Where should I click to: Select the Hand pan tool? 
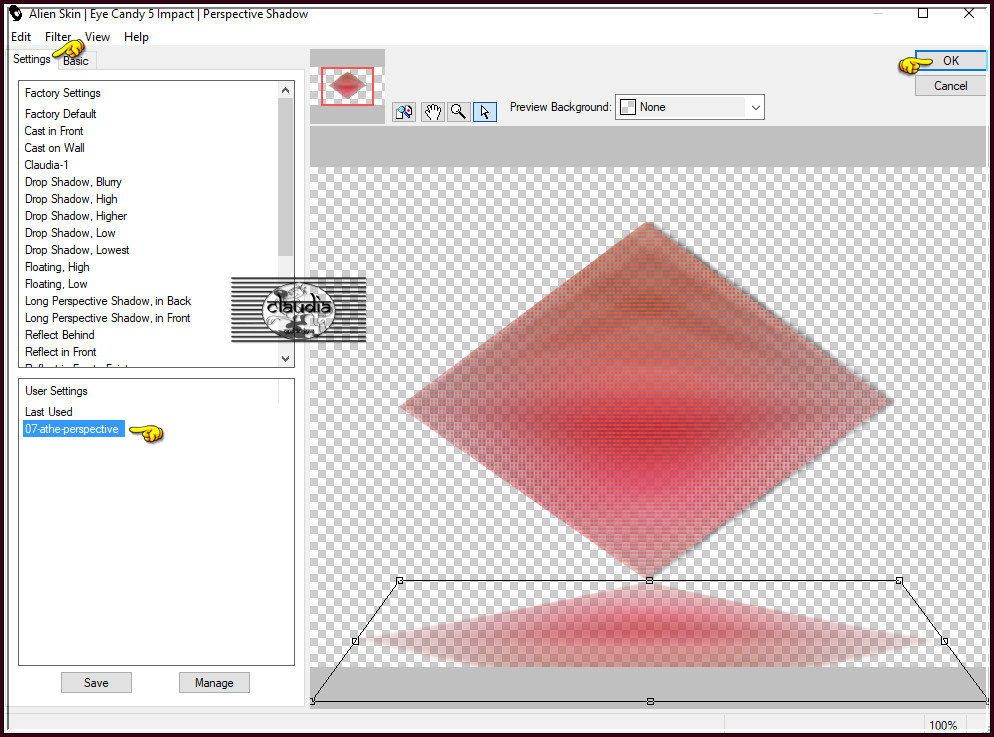point(432,112)
